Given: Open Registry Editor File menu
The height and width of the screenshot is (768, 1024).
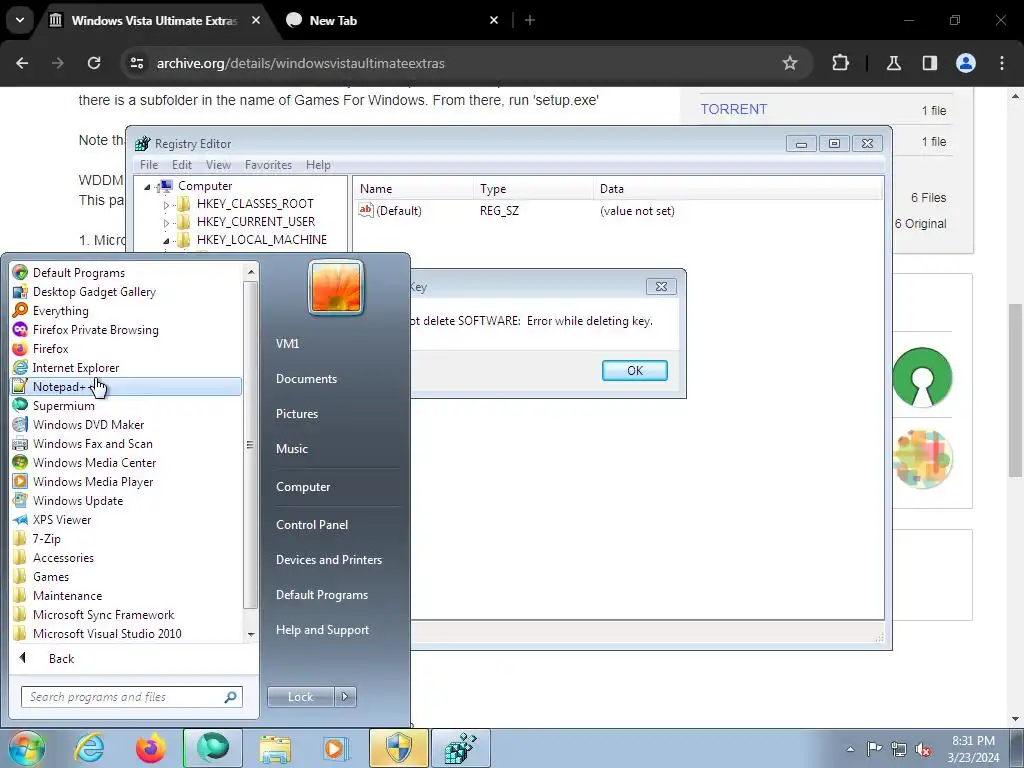Looking at the screenshot, I should point(149,165).
